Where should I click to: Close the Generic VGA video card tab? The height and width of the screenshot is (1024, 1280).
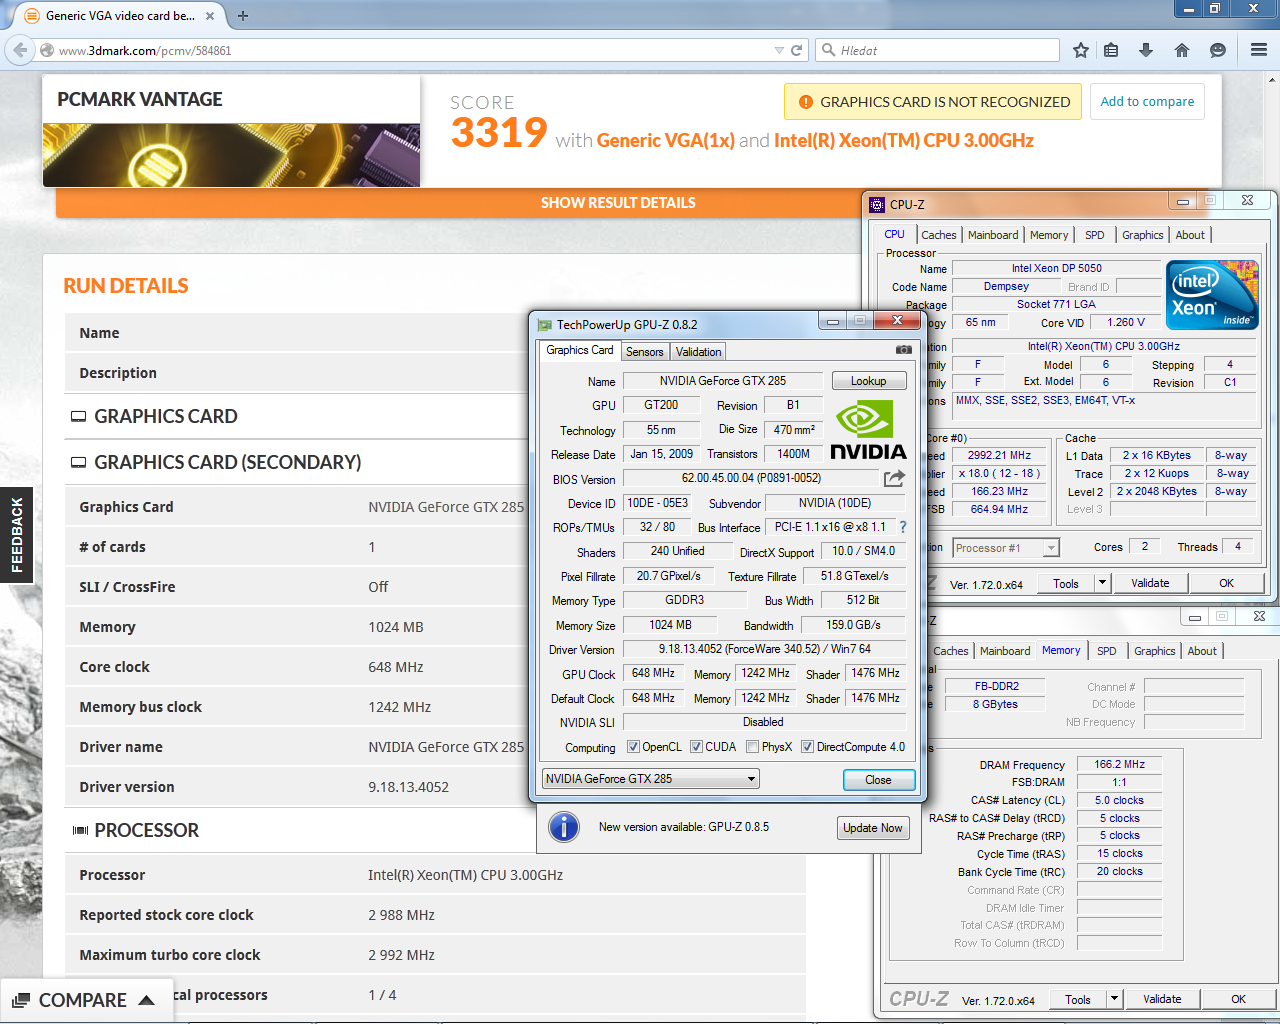[210, 15]
